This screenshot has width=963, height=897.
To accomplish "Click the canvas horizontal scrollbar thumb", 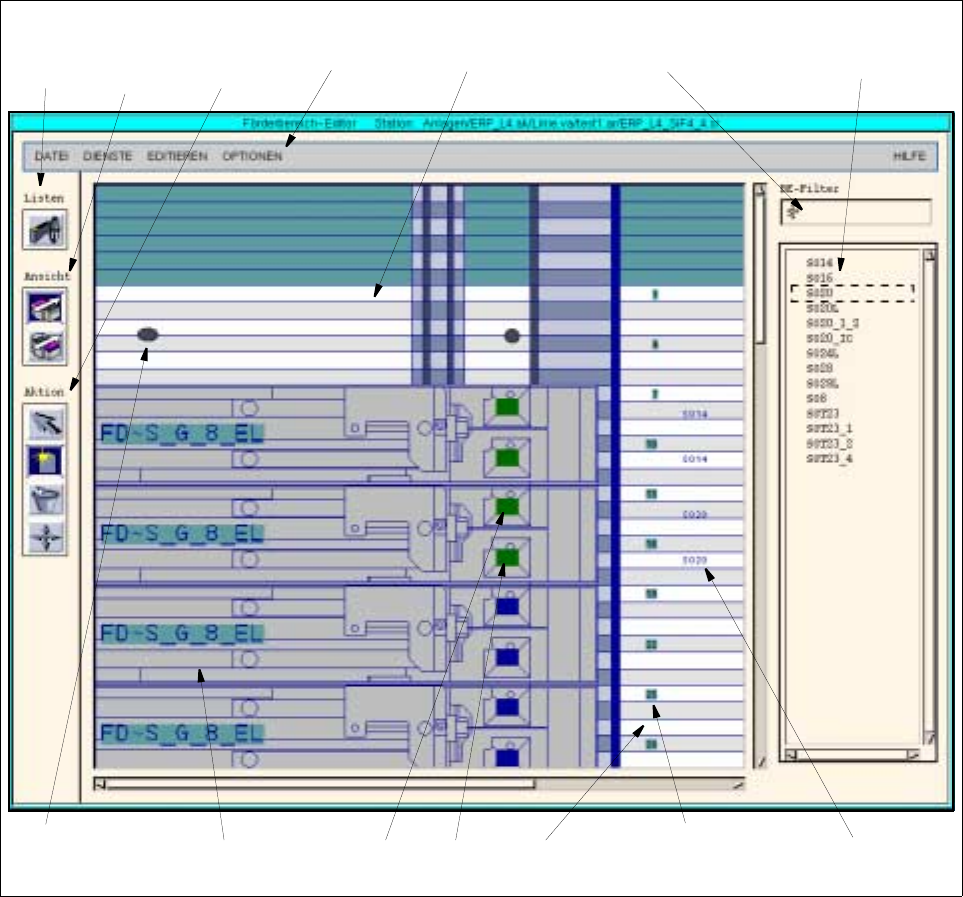I will click(320, 784).
